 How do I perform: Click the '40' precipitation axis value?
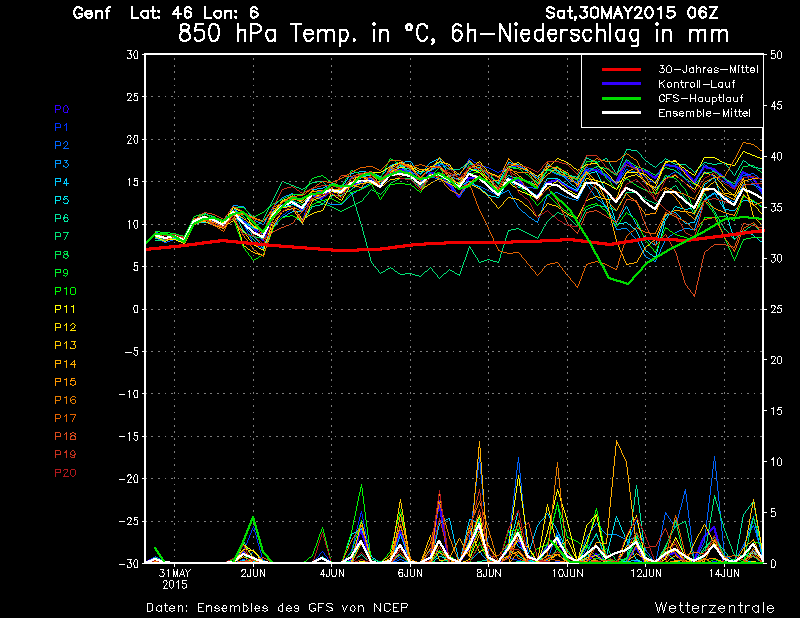point(776,157)
